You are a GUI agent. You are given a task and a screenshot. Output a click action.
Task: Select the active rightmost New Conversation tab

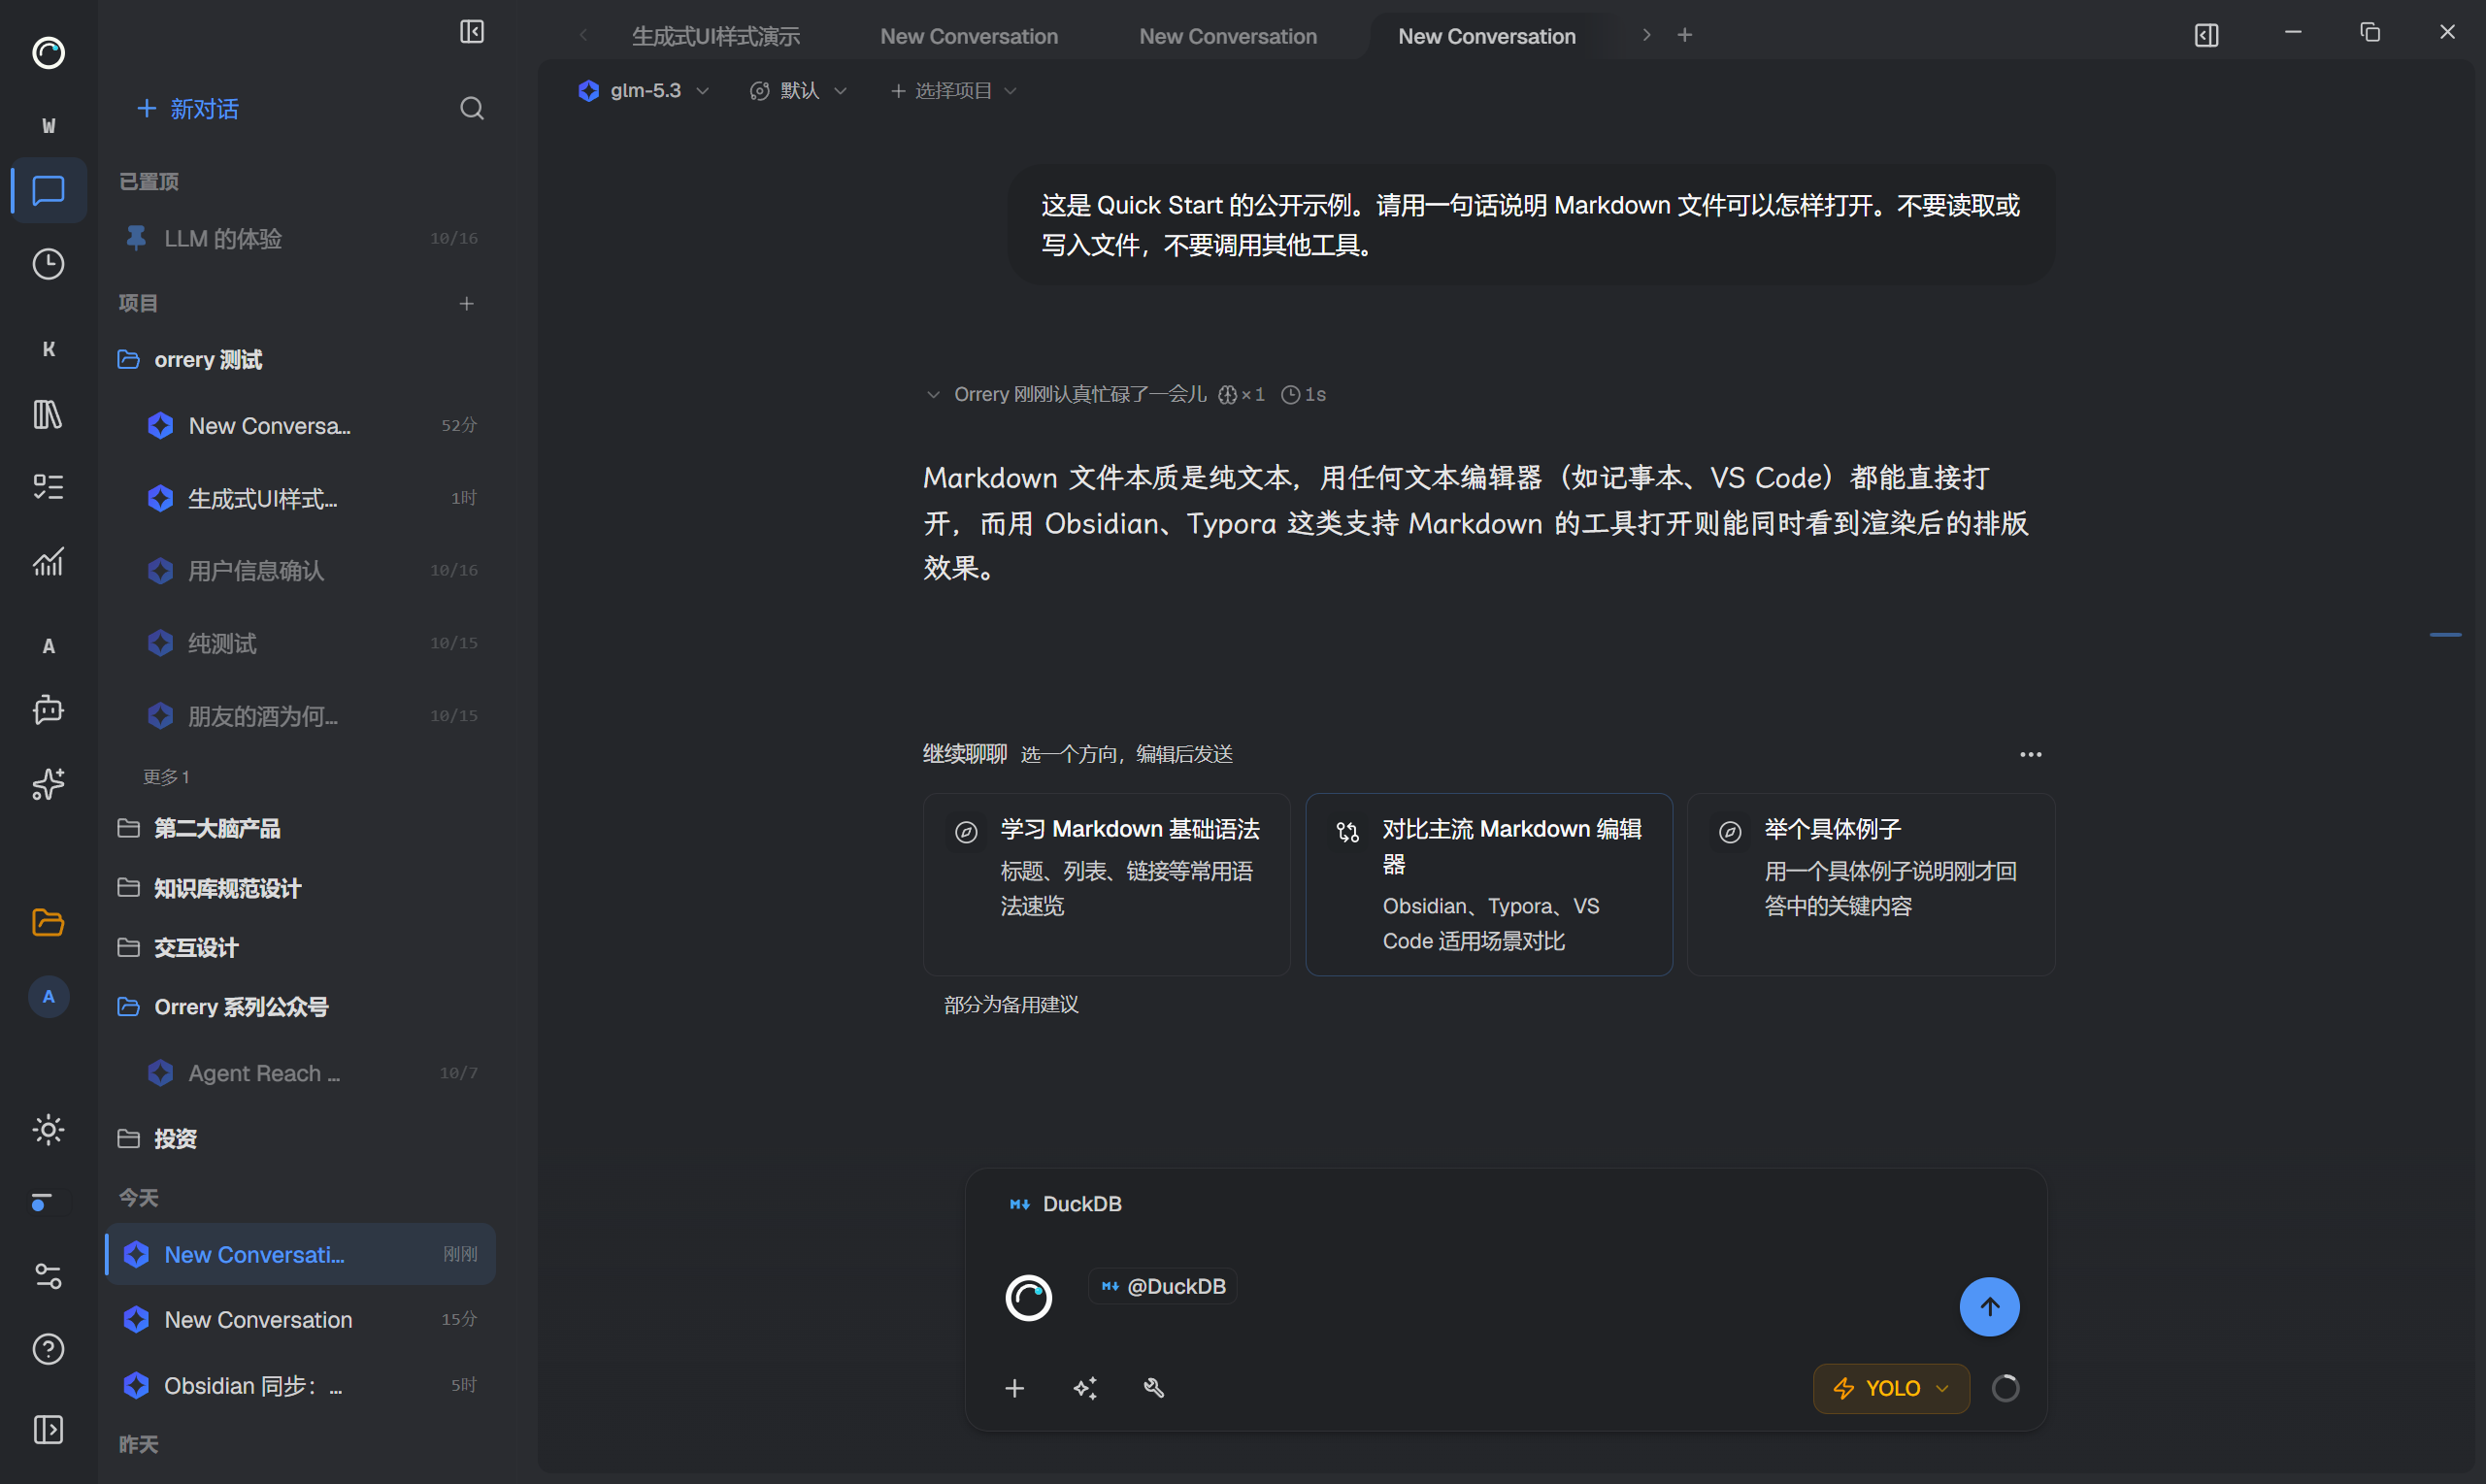(1487, 36)
